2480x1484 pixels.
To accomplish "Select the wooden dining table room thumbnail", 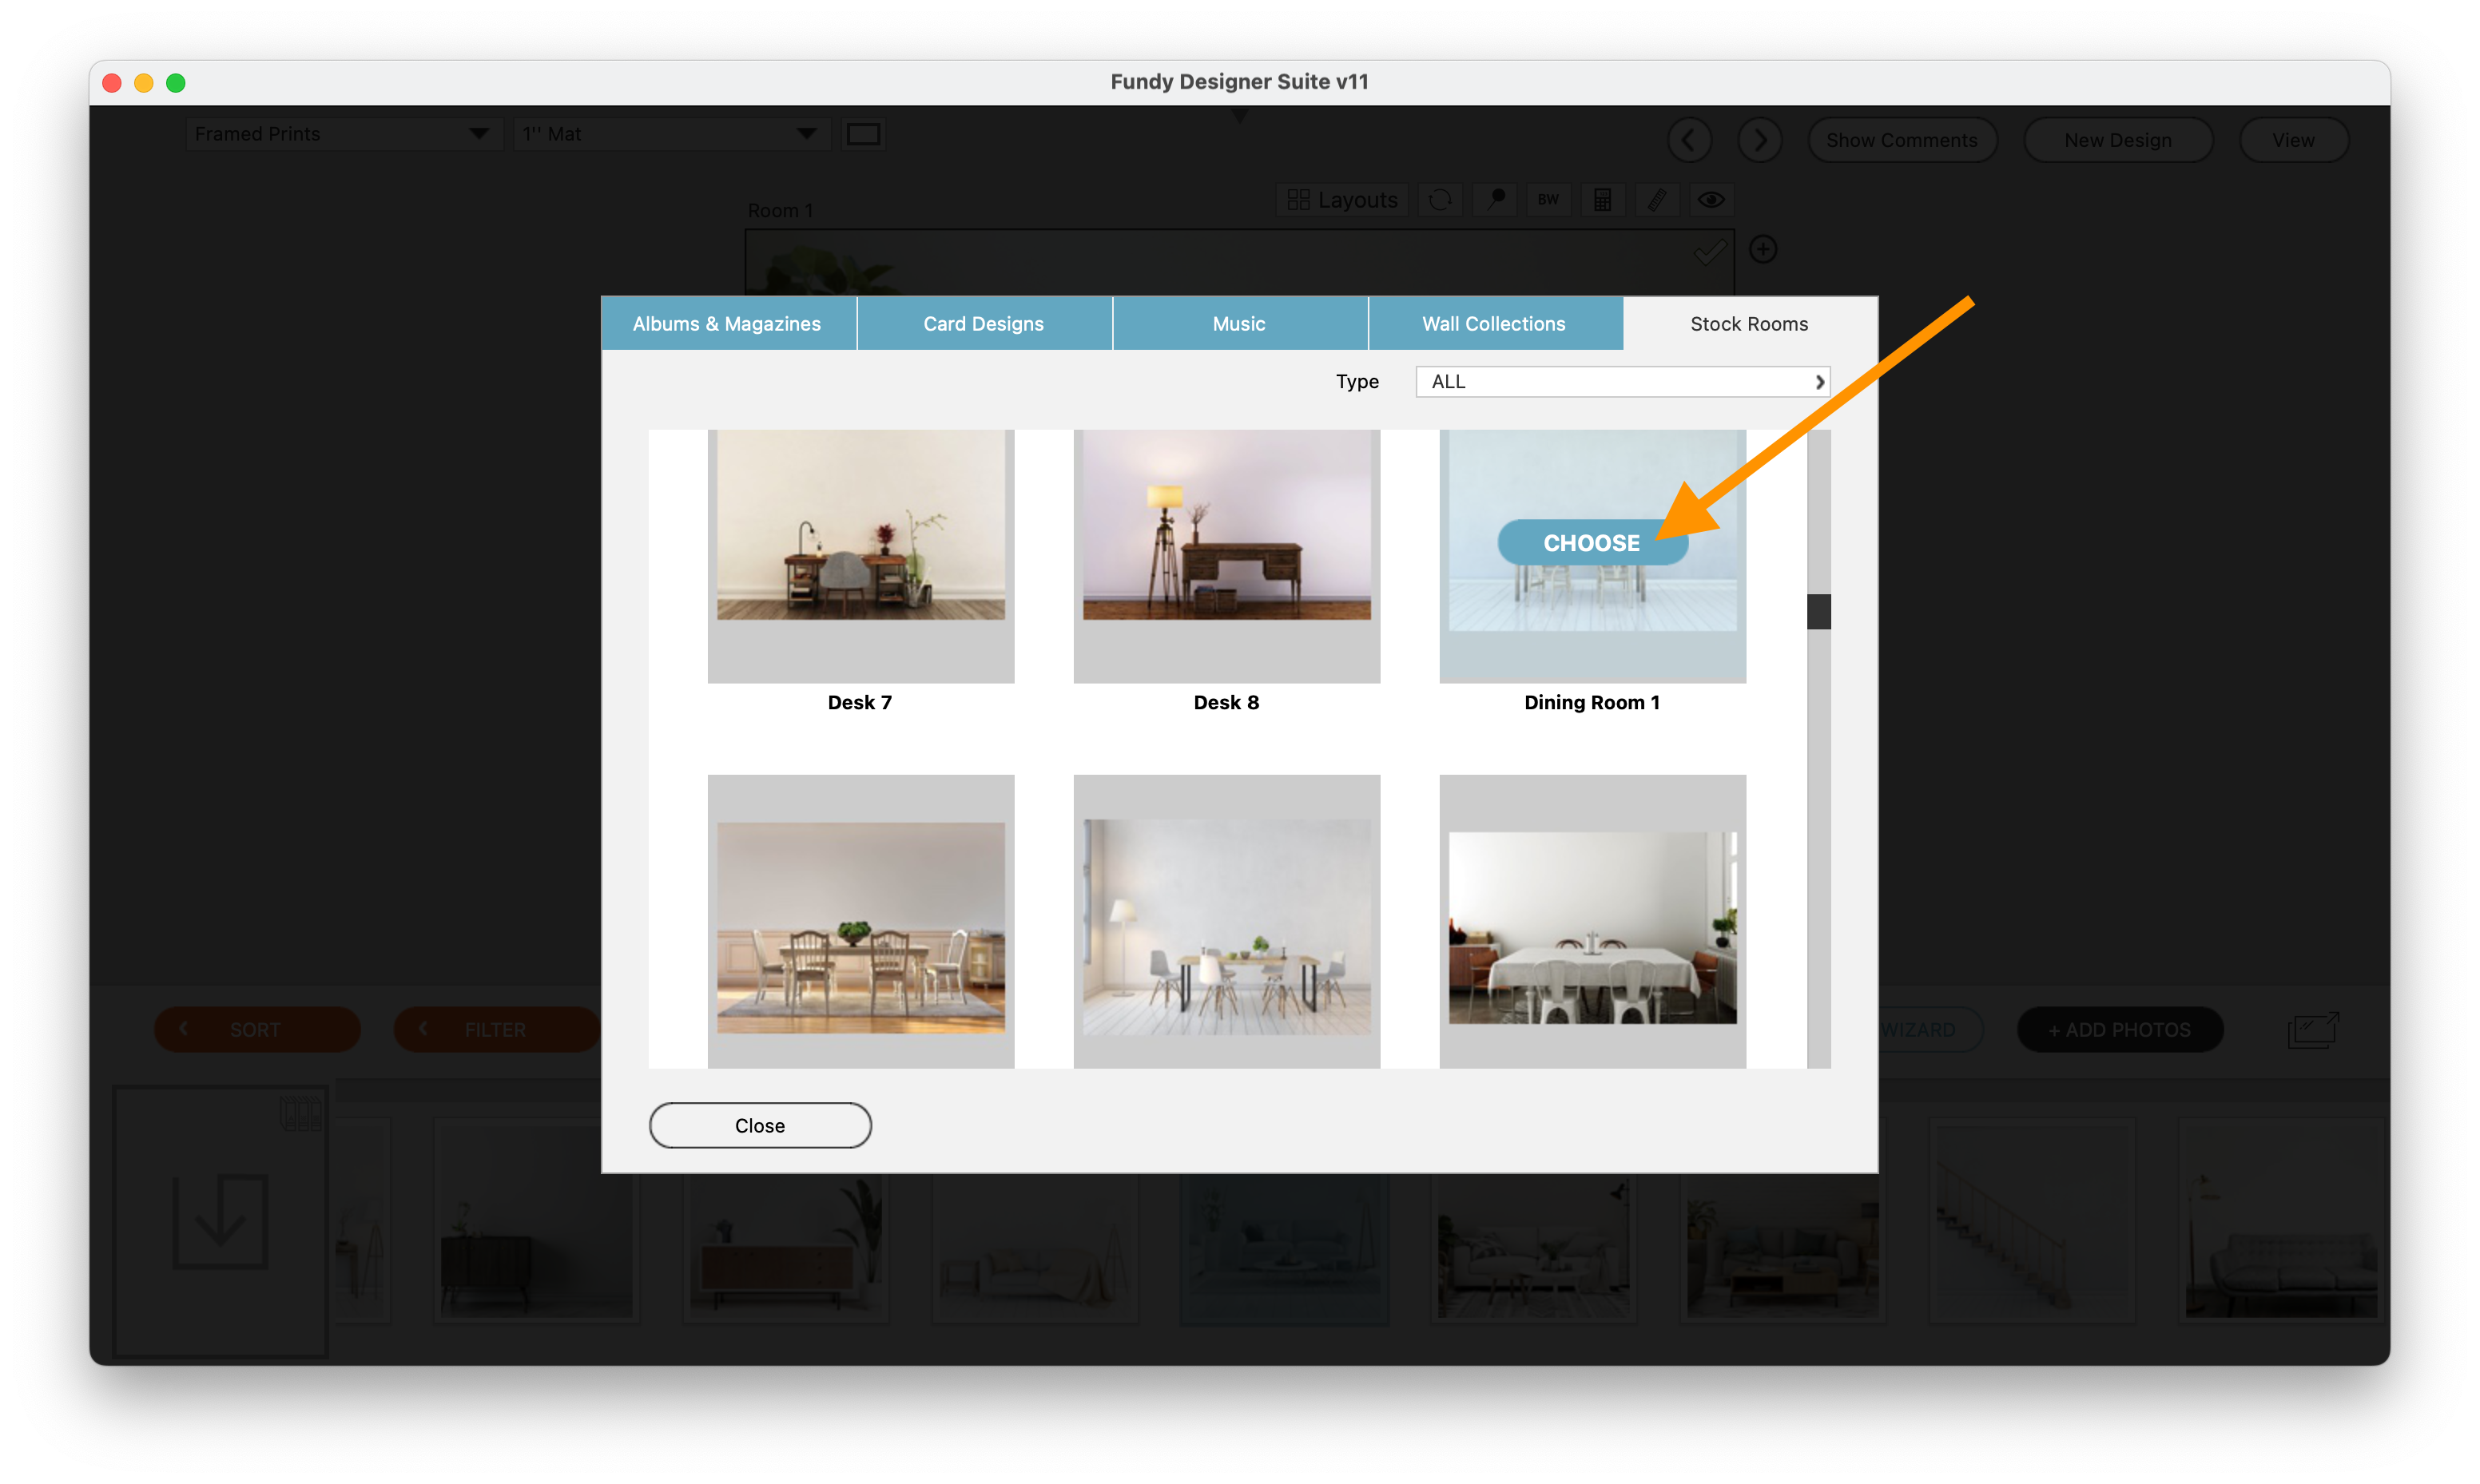I will point(861,921).
